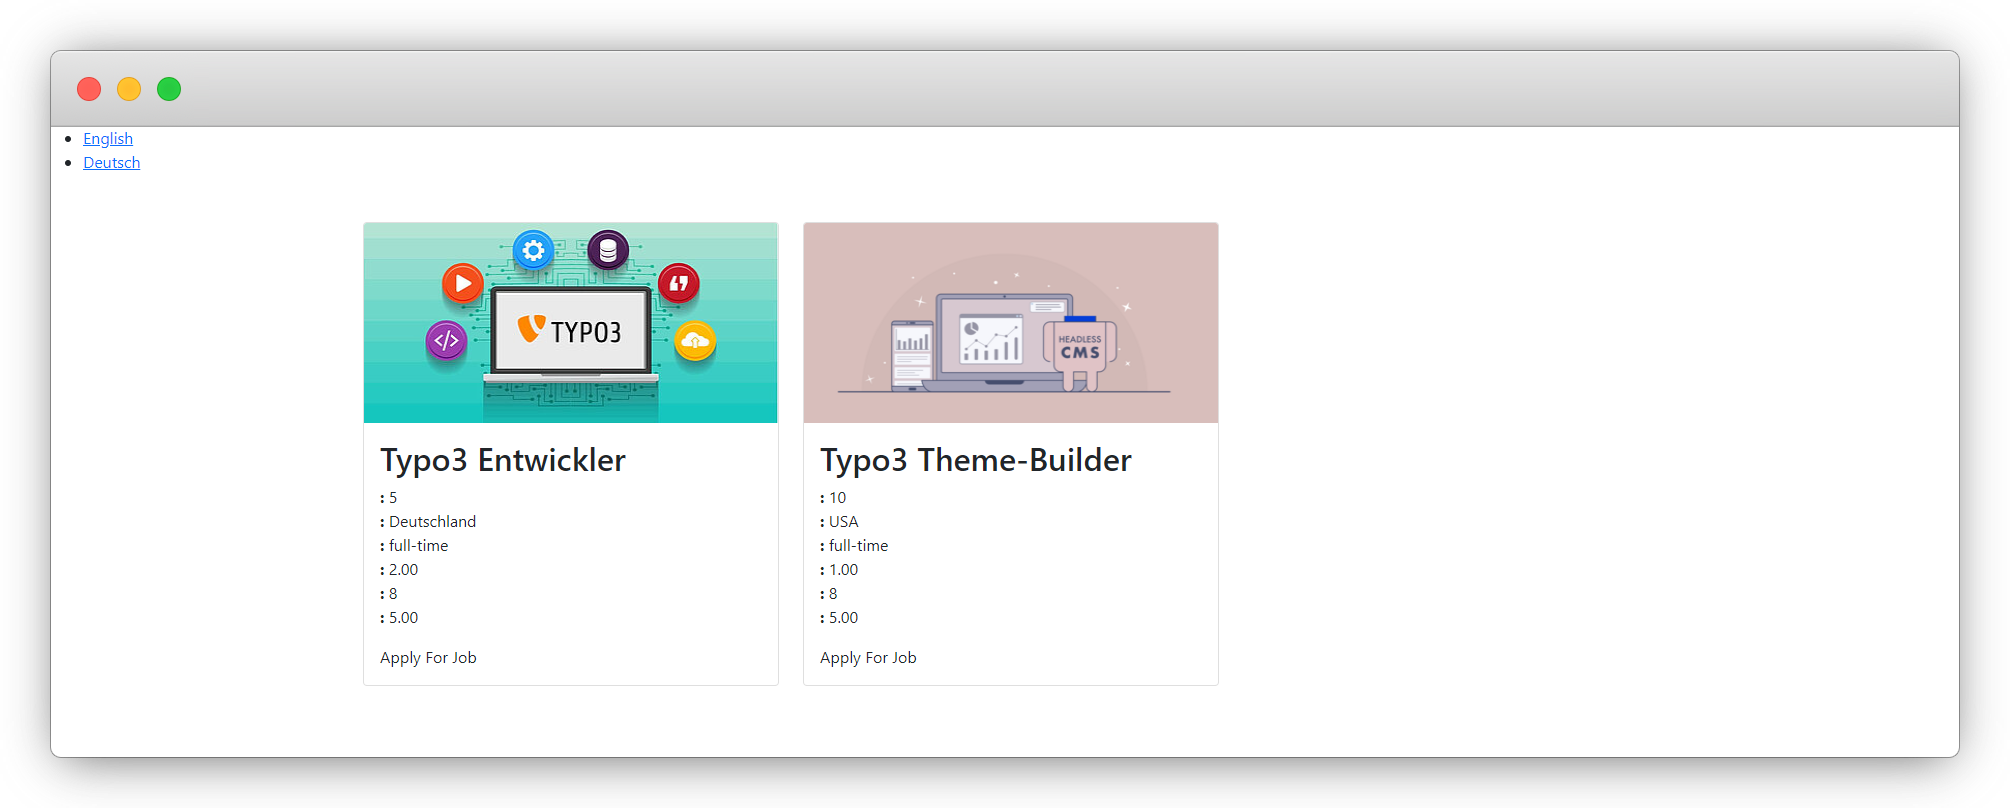Apply for the Typo3 Theme-Builder job
The image size is (2010, 808).
click(x=868, y=658)
